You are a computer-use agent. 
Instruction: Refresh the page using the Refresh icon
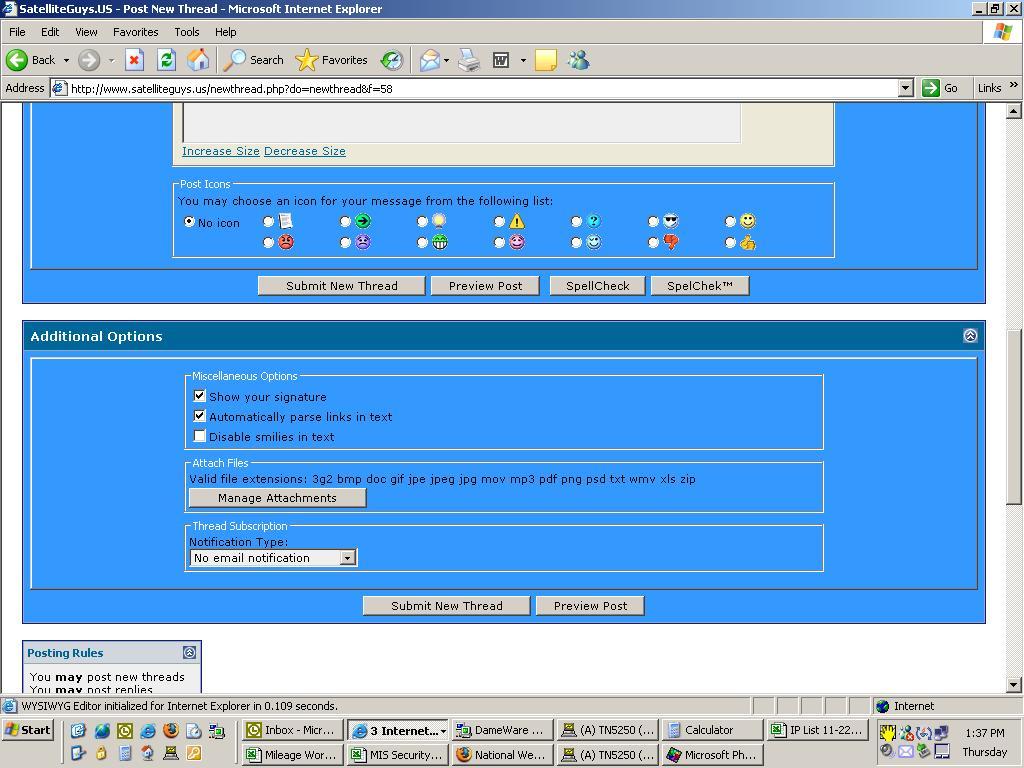coord(167,60)
